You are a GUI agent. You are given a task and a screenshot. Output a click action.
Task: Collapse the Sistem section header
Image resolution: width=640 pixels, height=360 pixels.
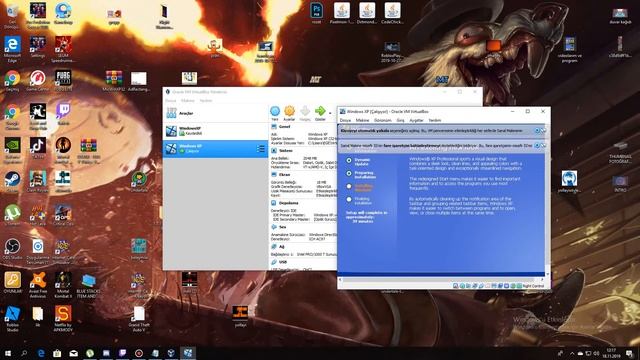(285, 151)
